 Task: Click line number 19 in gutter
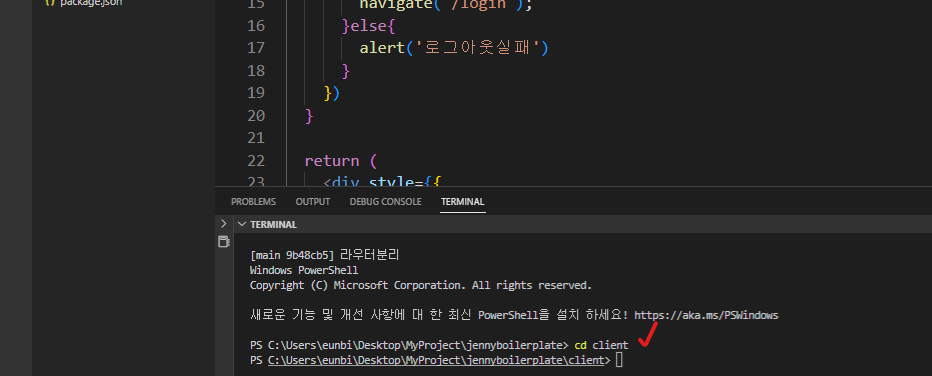point(256,93)
